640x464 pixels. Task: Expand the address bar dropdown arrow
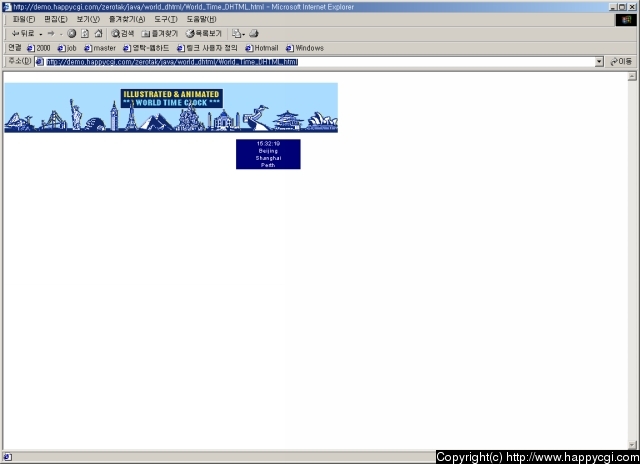pyautogui.click(x=599, y=62)
